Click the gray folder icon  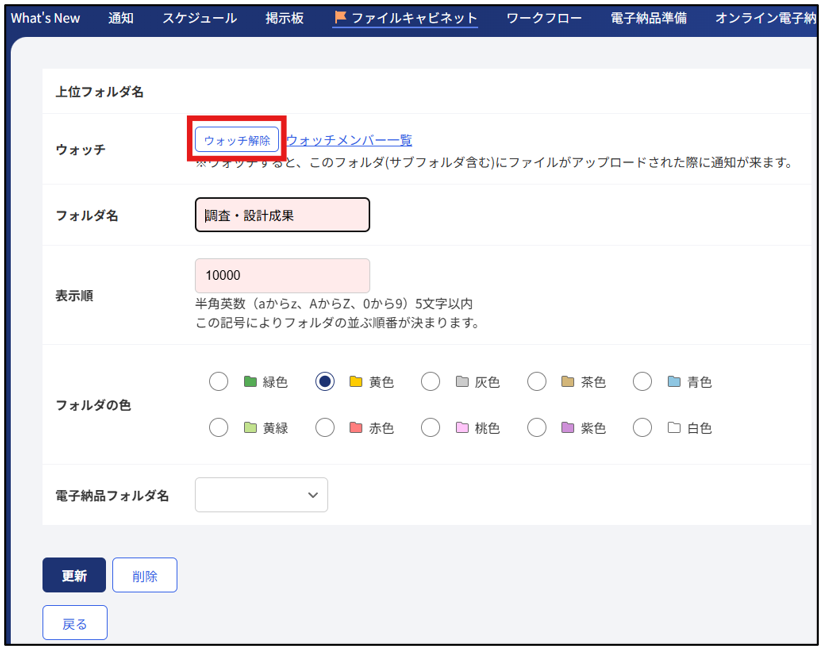pyautogui.click(x=462, y=382)
